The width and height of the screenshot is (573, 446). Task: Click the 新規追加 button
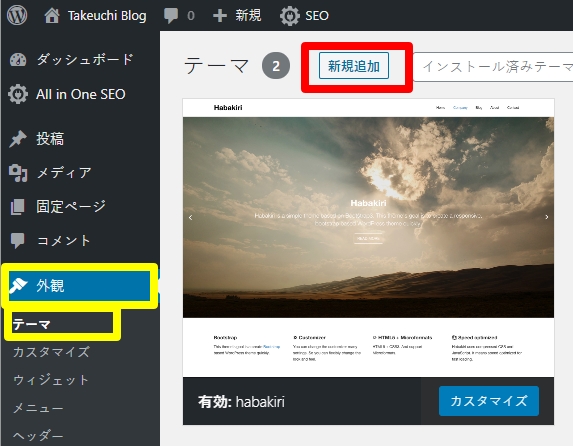(x=353, y=66)
